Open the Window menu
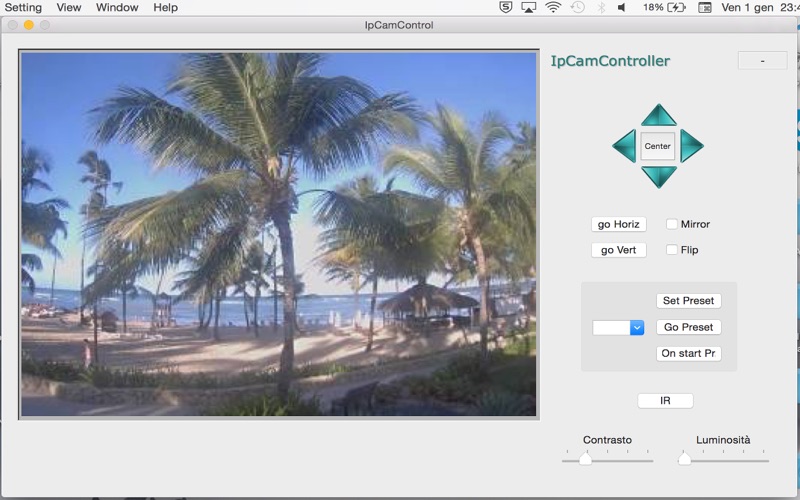The image size is (800, 500). pos(117,7)
